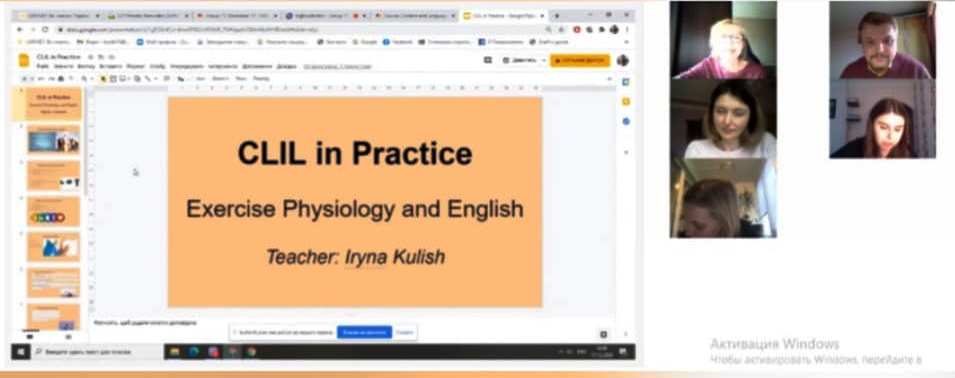Click the blue stop sharing button

point(364,332)
